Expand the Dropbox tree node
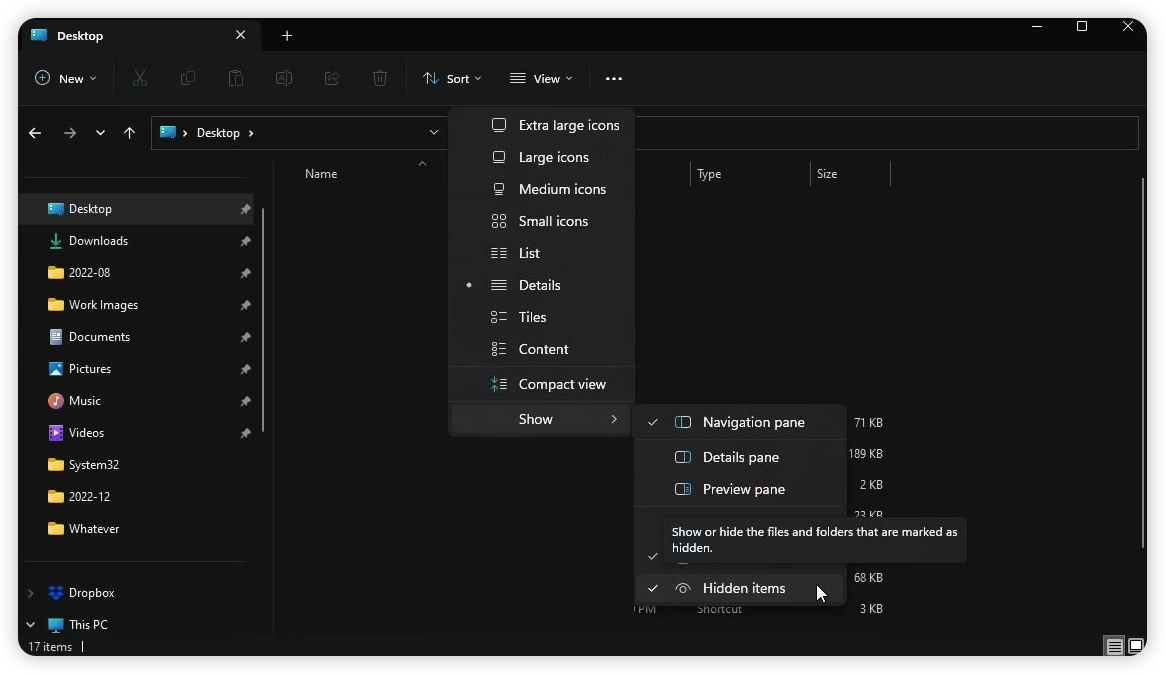The width and height of the screenshot is (1165, 674). 31,593
